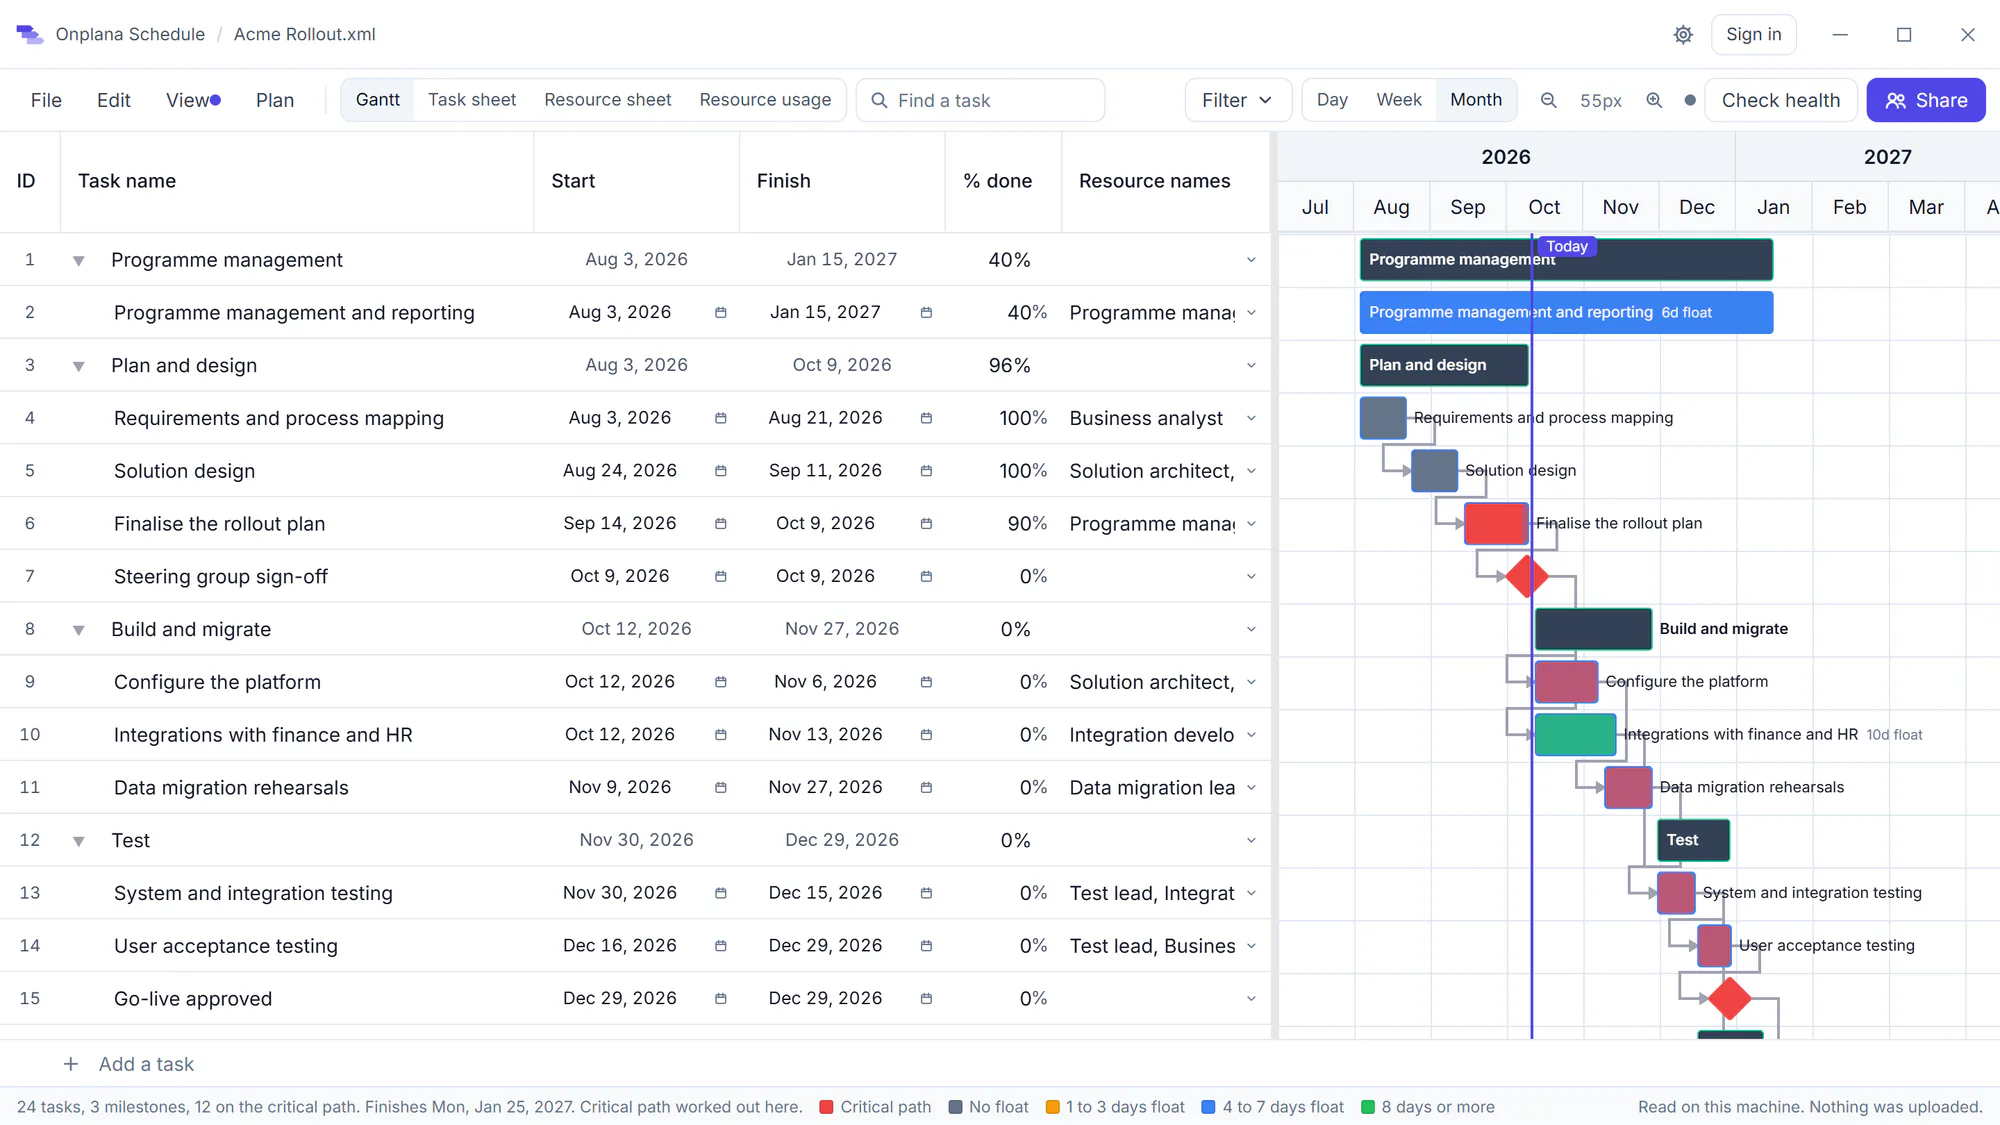Click the 8 days or more green swatch
This screenshot has height=1125, width=2000.
point(1368,1107)
